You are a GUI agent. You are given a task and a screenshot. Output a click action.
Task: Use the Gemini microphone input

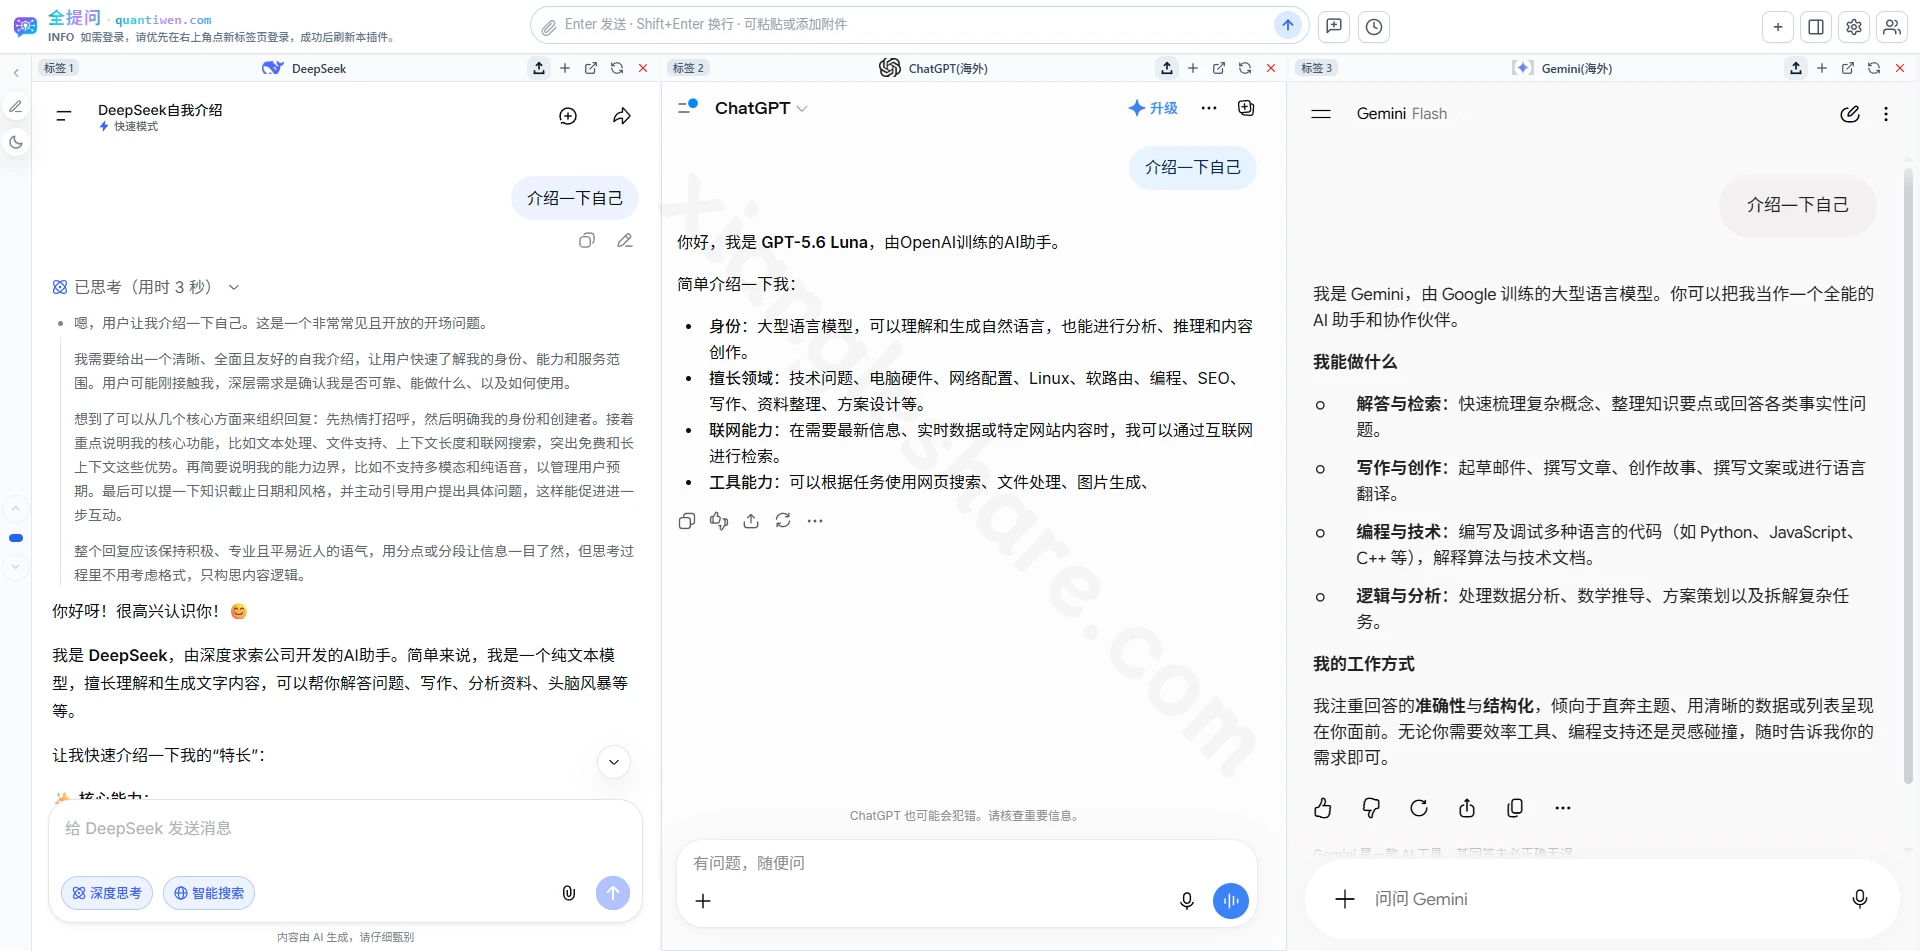(1860, 899)
